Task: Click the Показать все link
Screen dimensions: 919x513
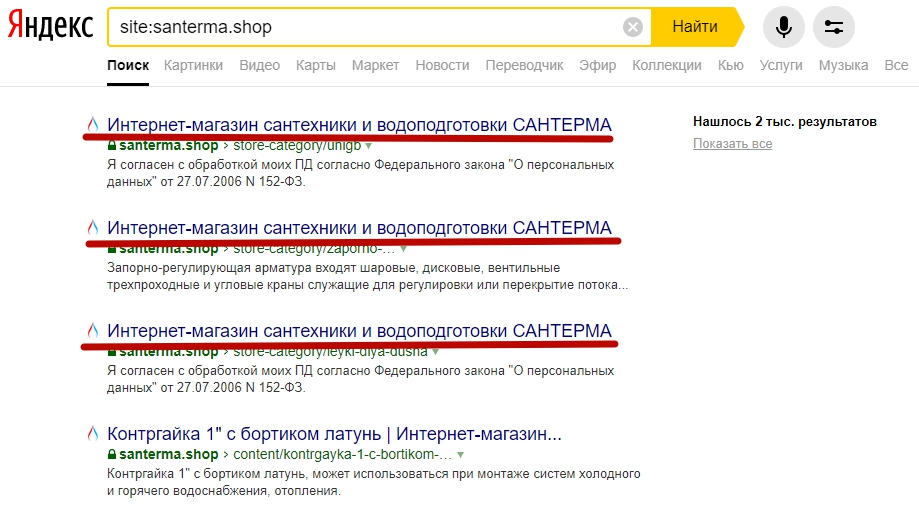Action: 732,144
